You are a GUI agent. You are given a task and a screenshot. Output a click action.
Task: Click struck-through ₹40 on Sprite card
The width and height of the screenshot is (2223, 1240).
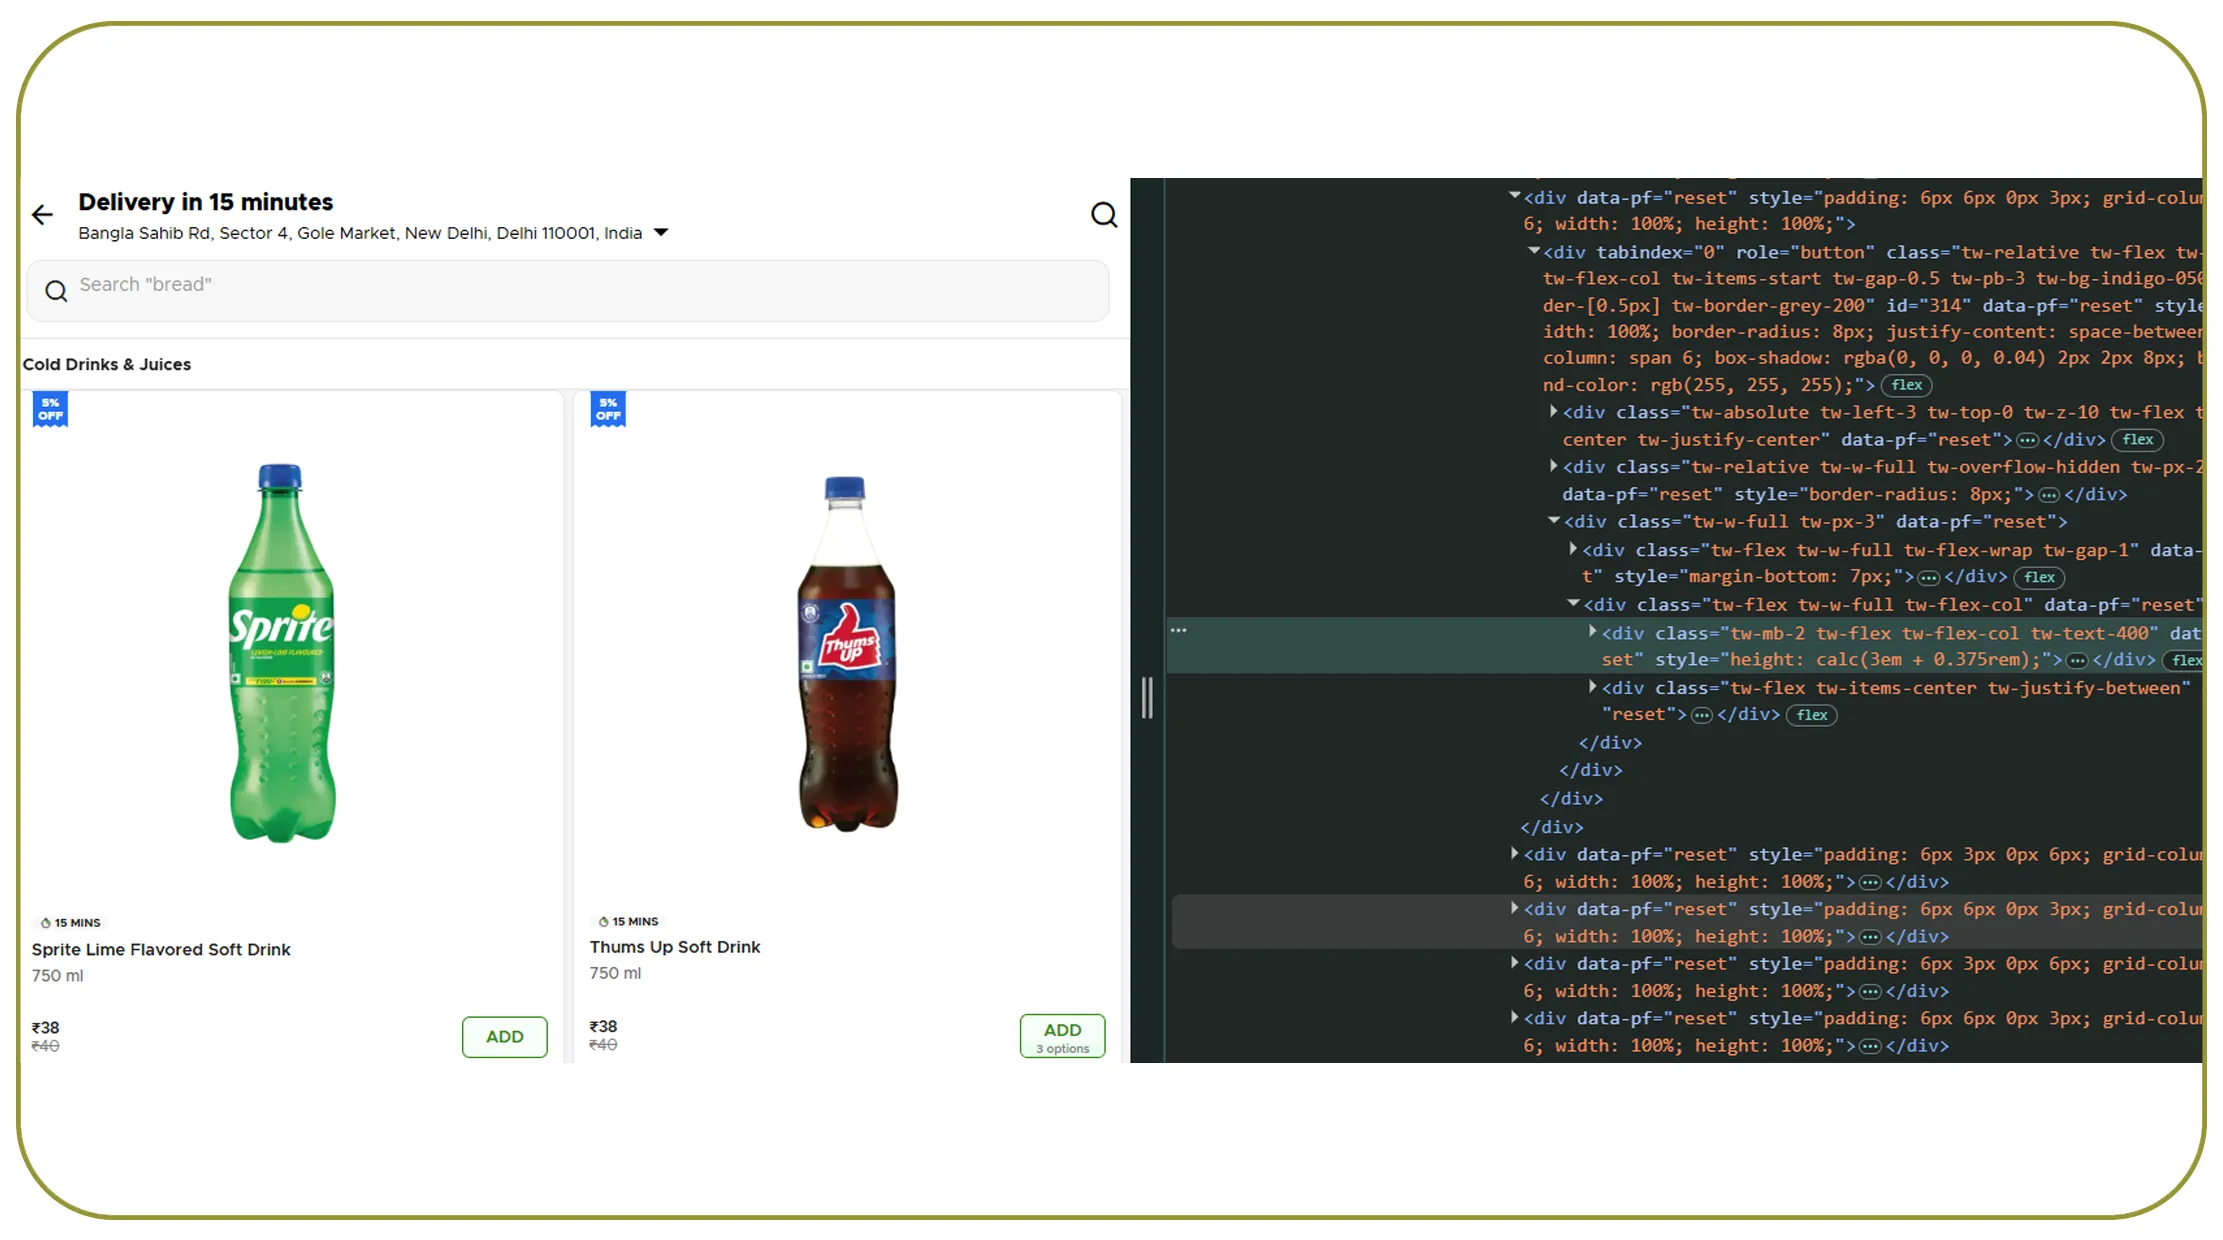[45, 1046]
